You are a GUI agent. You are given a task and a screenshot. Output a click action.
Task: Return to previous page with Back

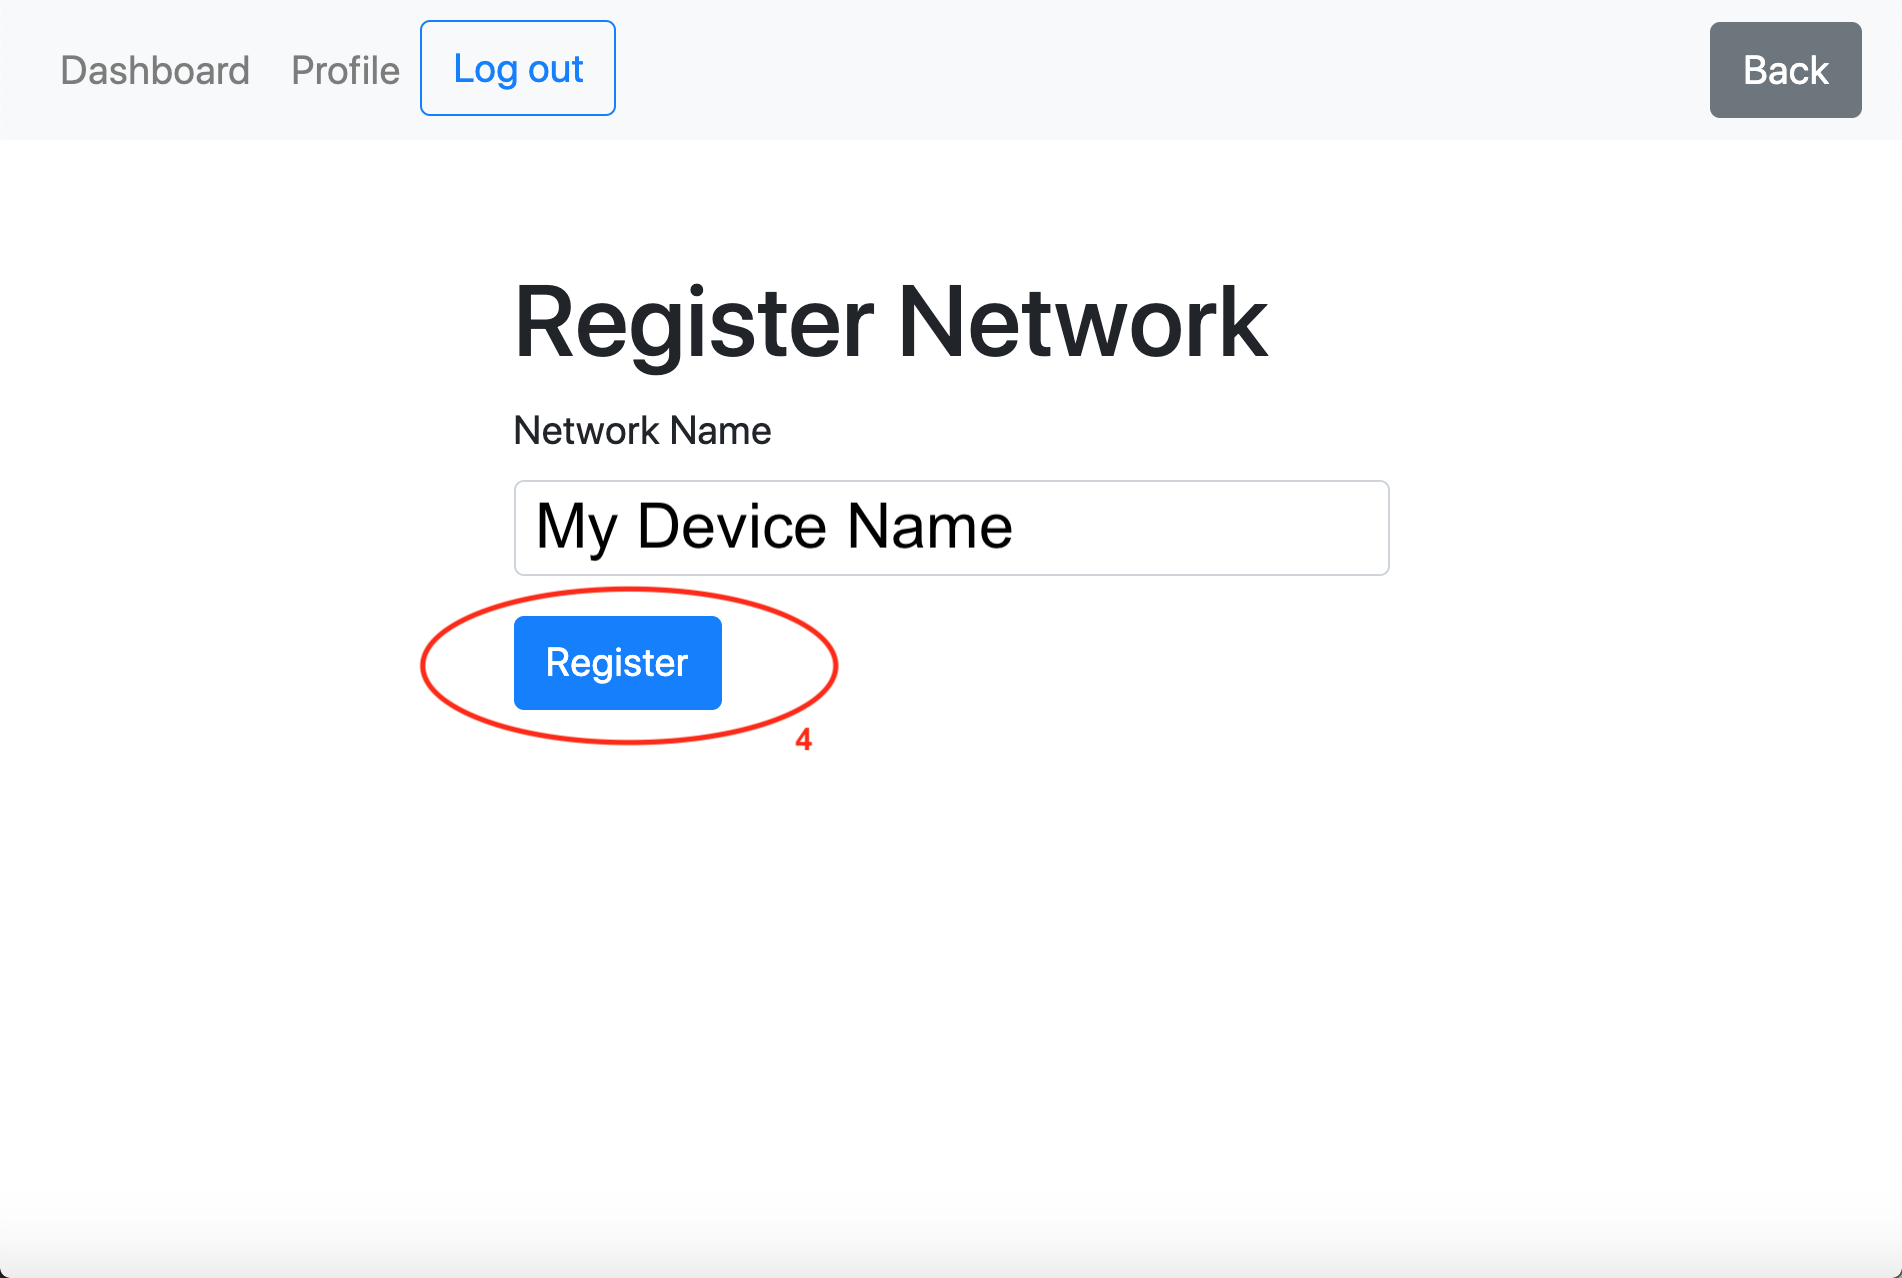click(x=1785, y=70)
